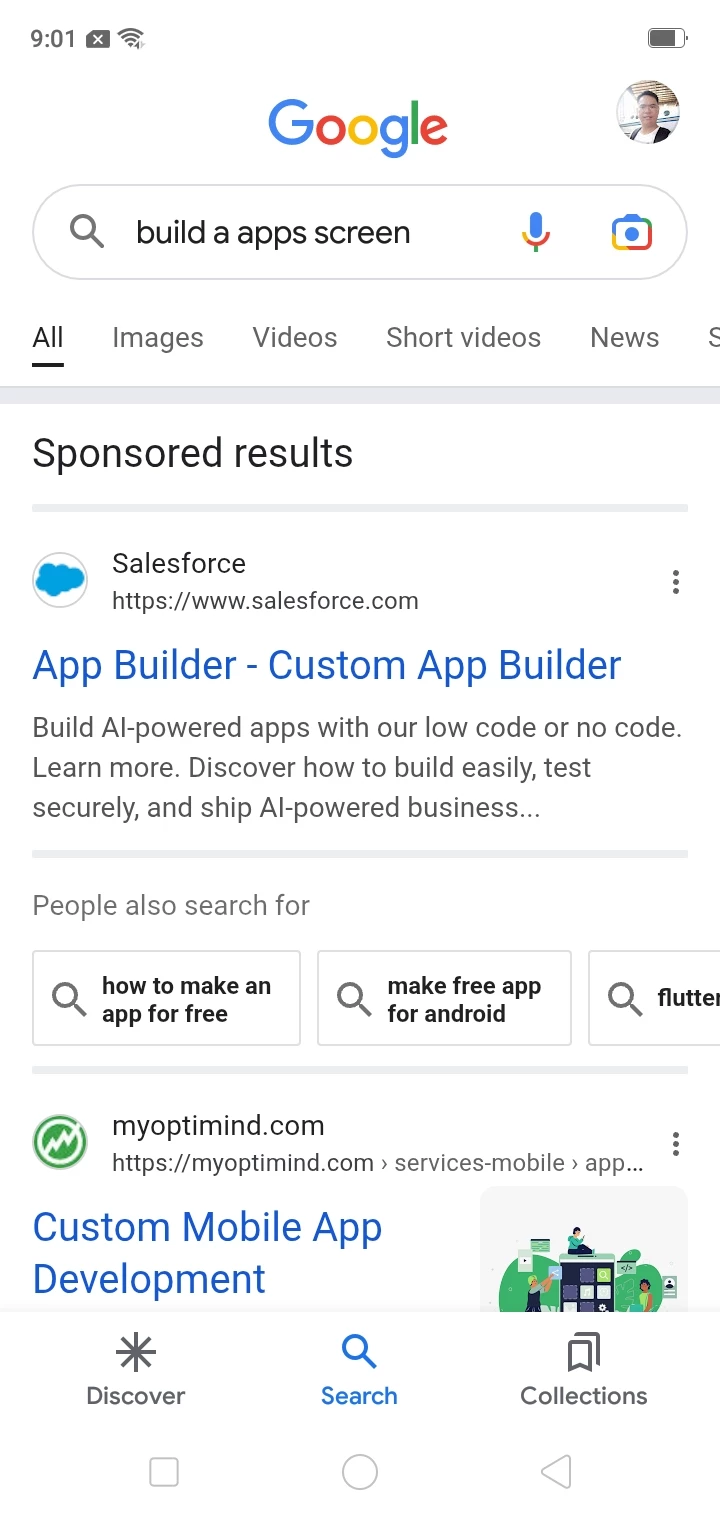Tap the voice search microphone icon

point(536,232)
